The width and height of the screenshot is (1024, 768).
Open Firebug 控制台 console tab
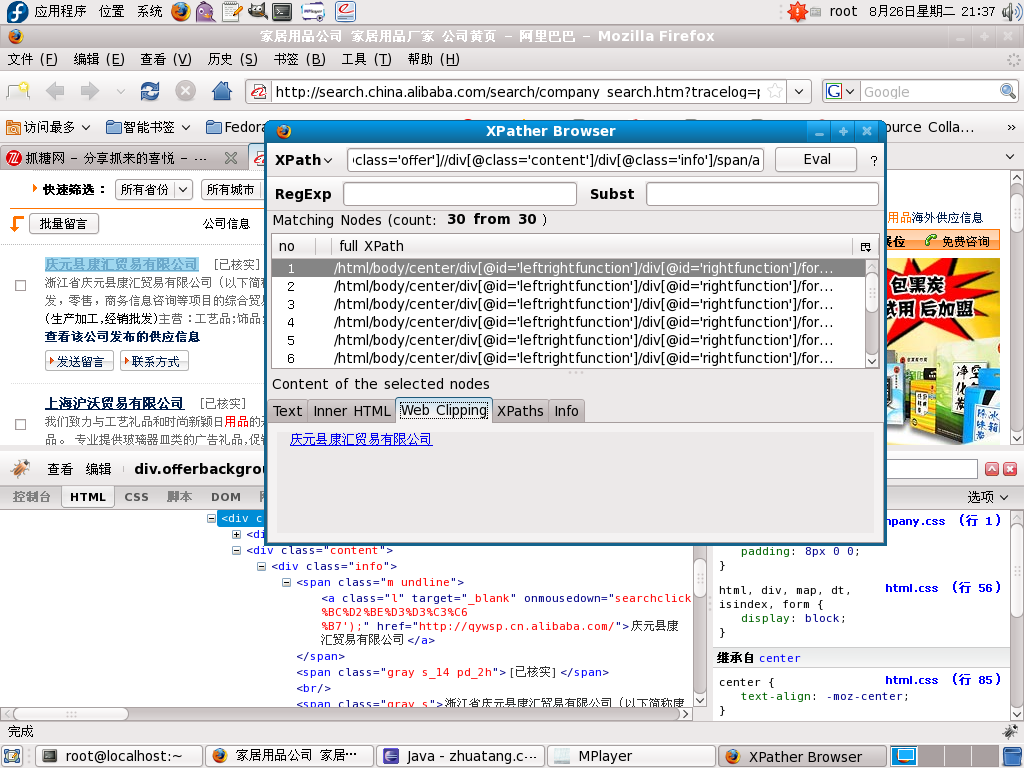[x=31, y=497]
